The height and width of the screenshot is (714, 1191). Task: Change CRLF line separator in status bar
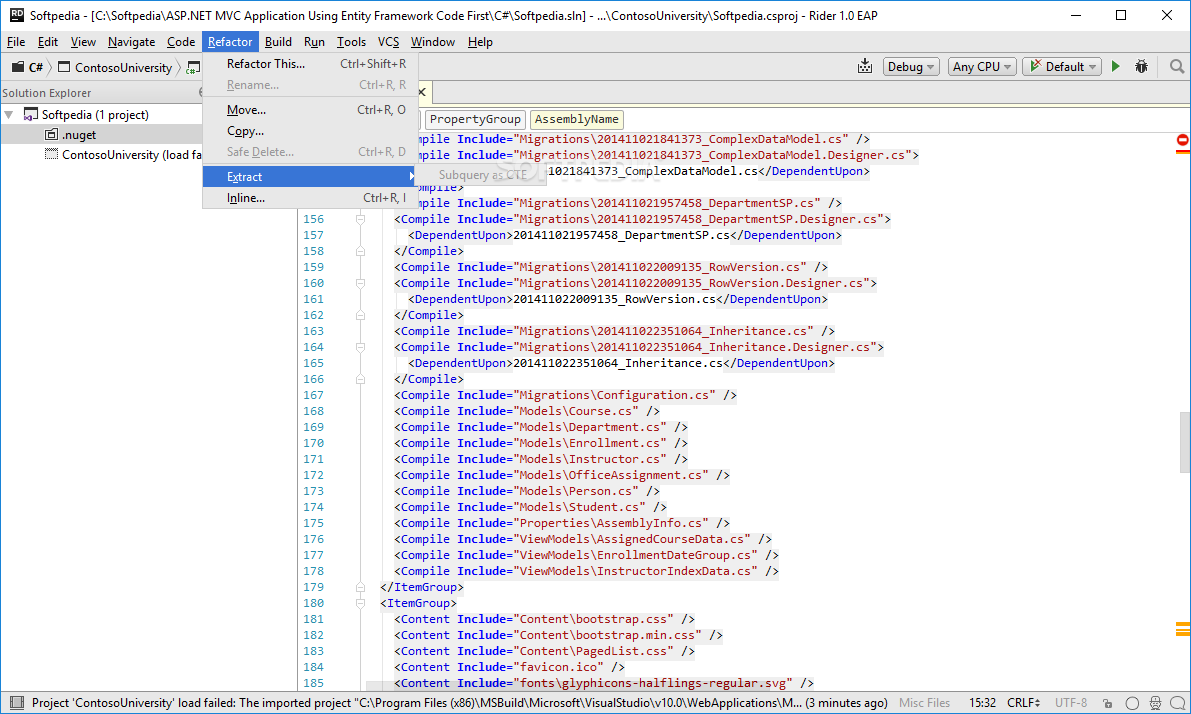pos(1023,703)
